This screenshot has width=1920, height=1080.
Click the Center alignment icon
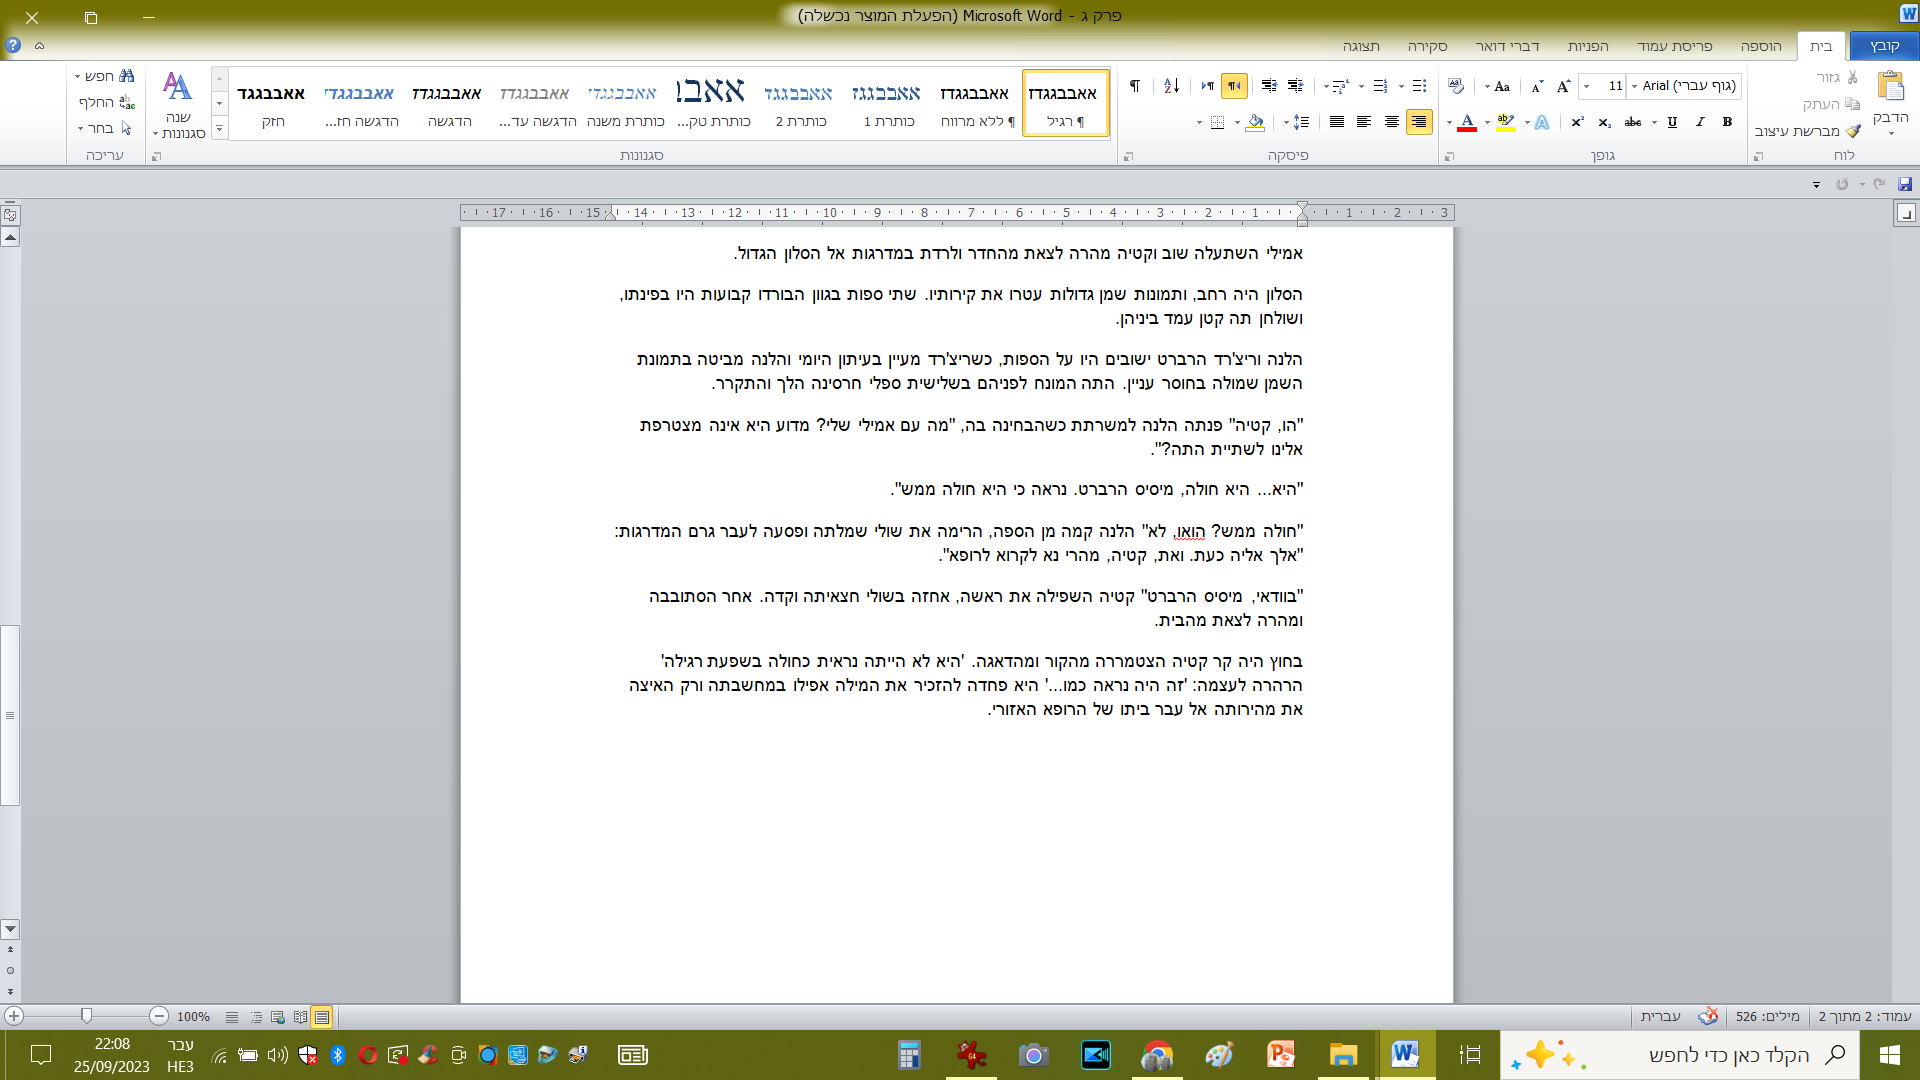(x=1391, y=122)
